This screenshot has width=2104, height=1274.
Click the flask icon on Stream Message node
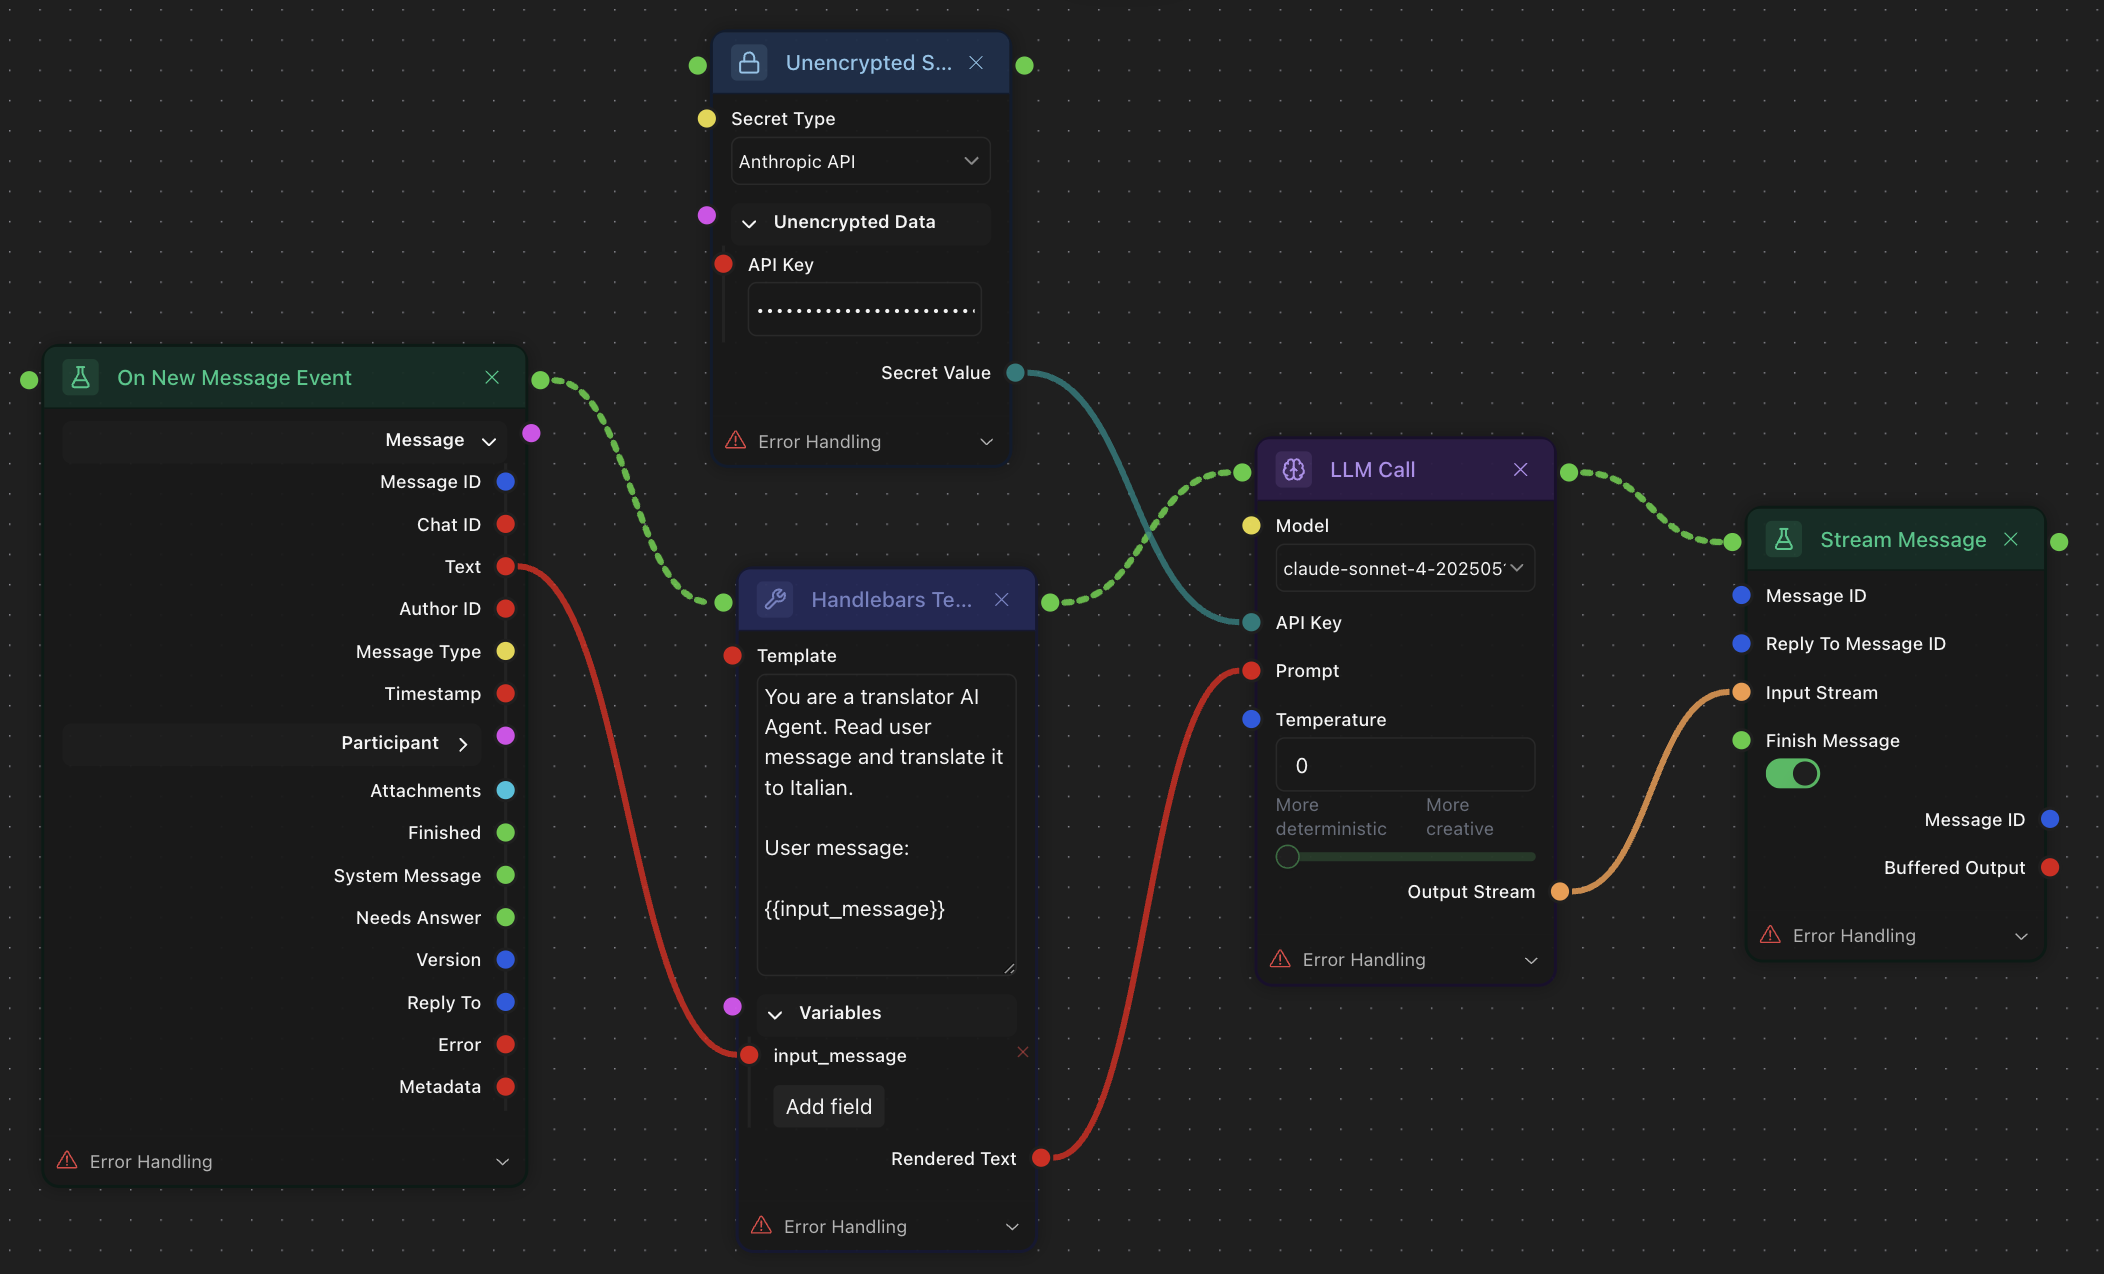click(x=1783, y=539)
